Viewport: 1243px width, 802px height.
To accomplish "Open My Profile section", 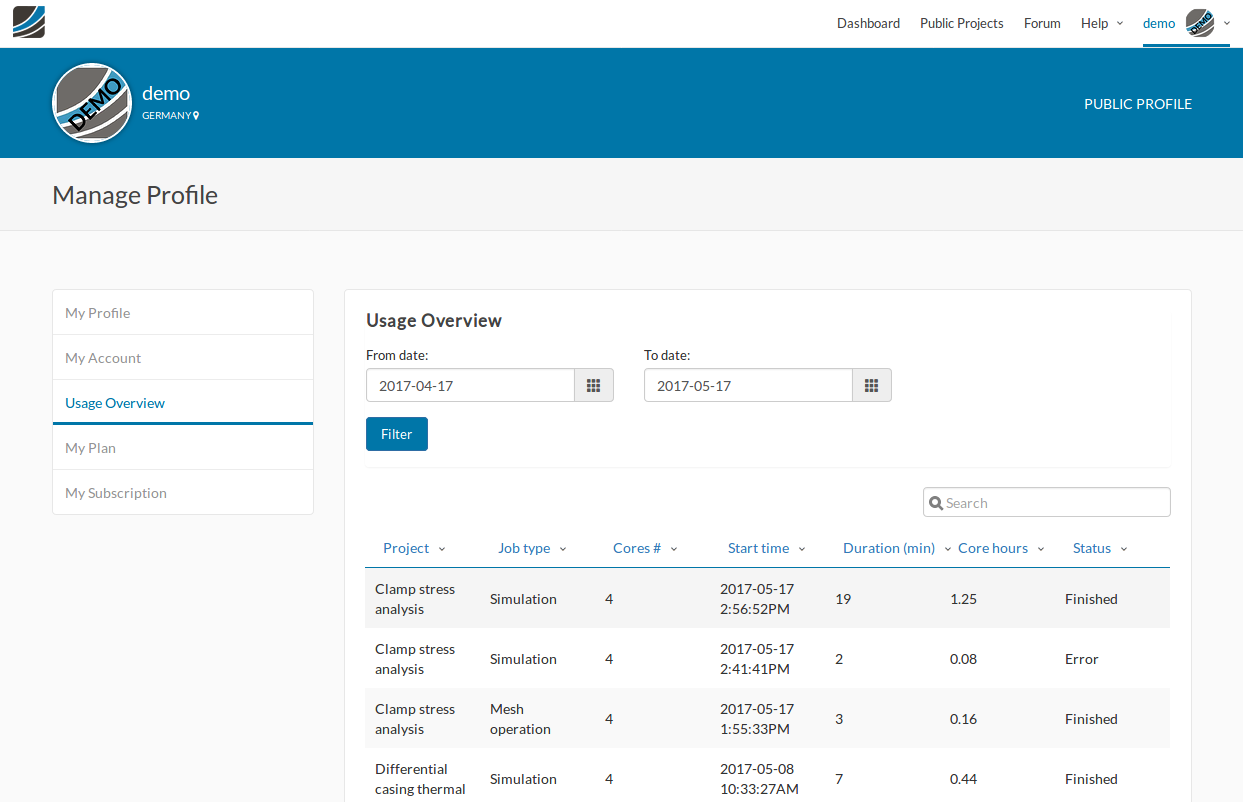I will [183, 313].
